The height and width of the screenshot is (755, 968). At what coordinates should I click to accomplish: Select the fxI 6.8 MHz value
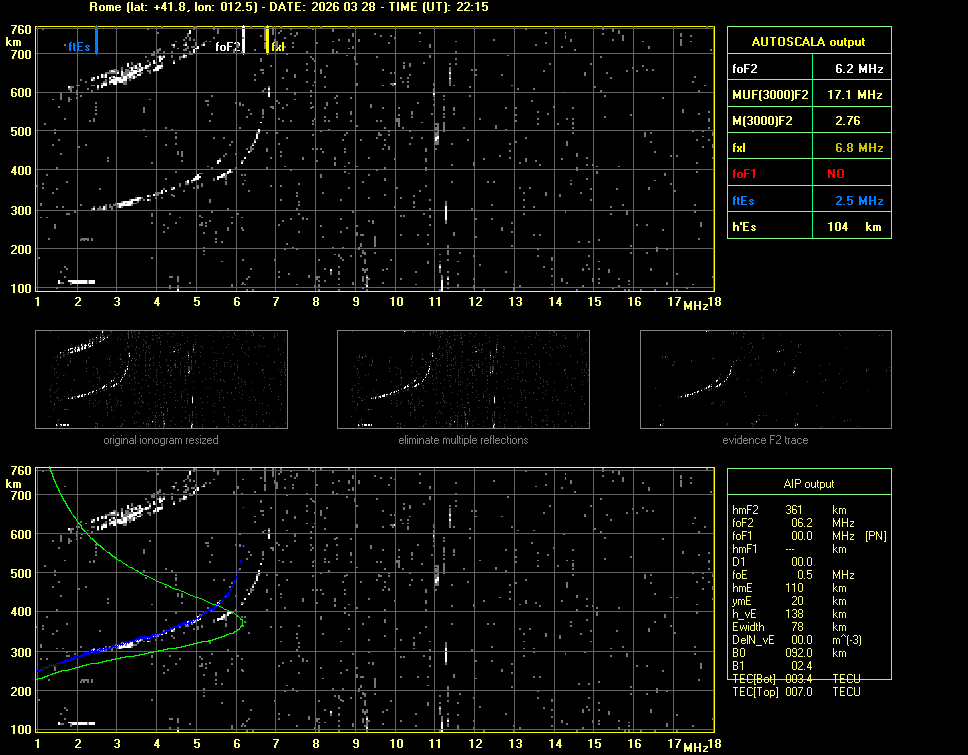[x=858, y=147]
